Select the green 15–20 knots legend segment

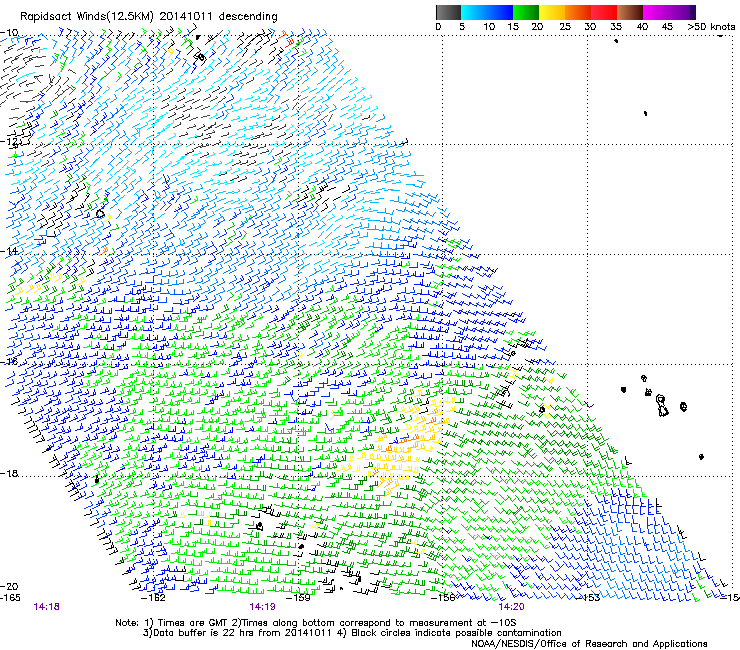[526, 12]
